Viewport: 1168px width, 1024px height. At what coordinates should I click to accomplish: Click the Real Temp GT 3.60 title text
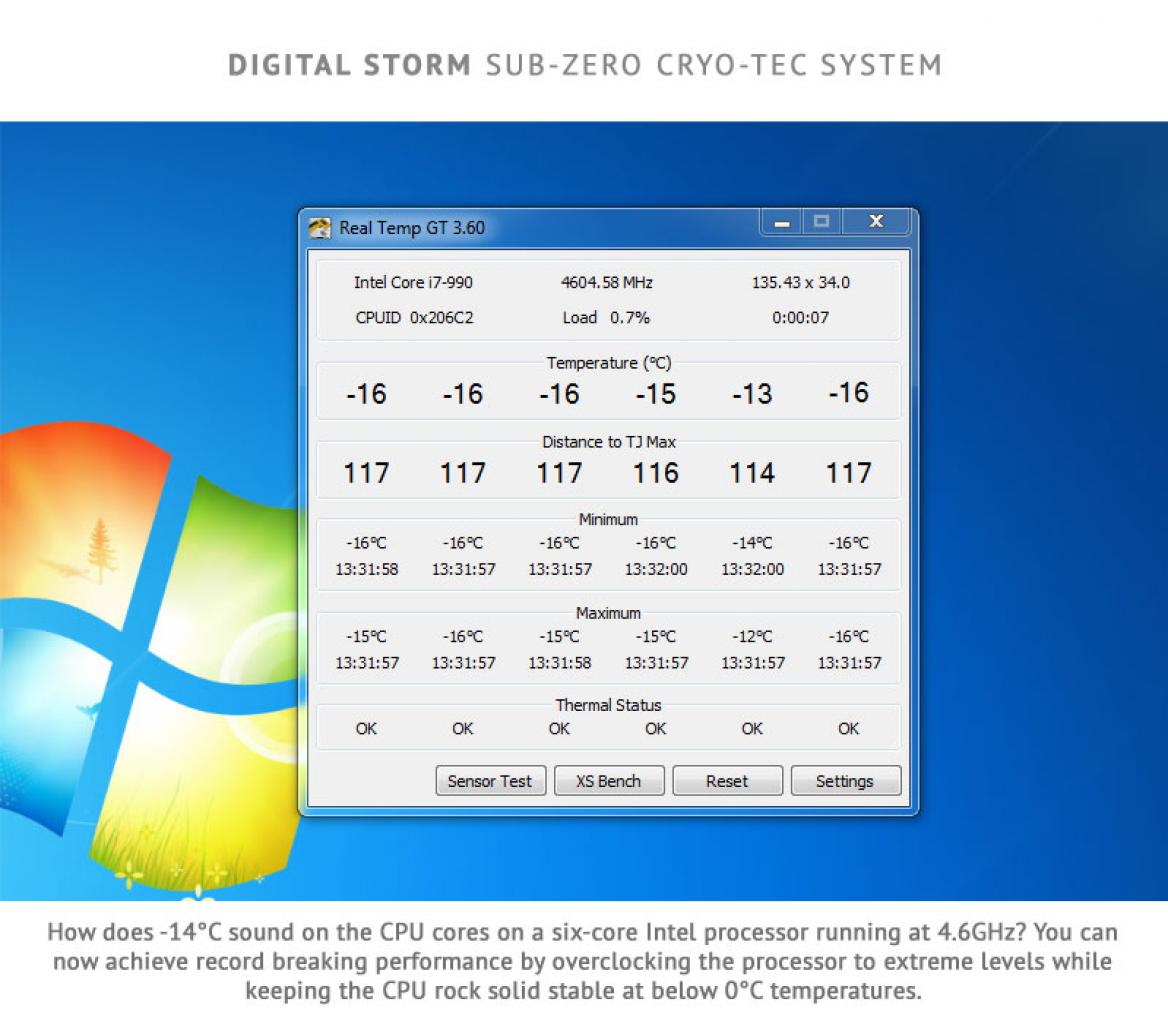click(412, 228)
